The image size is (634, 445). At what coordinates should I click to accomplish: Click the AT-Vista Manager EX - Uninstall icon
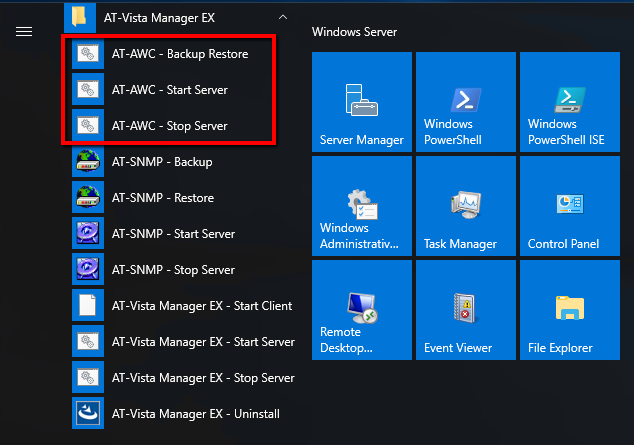(x=87, y=414)
